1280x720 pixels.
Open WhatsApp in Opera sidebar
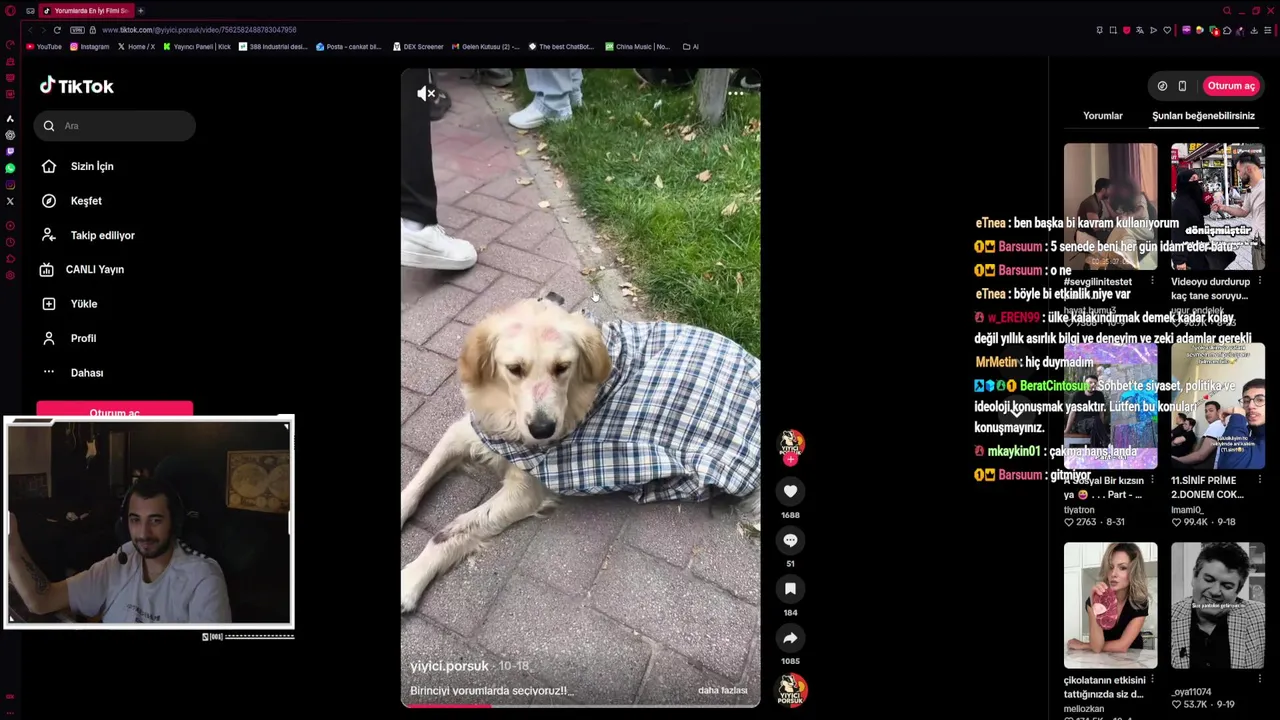[10, 168]
